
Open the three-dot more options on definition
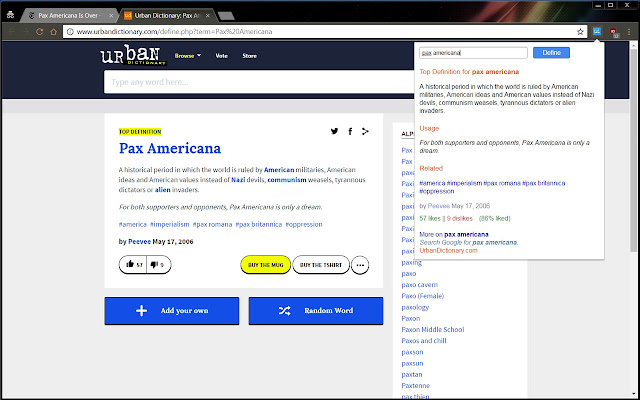(360, 265)
